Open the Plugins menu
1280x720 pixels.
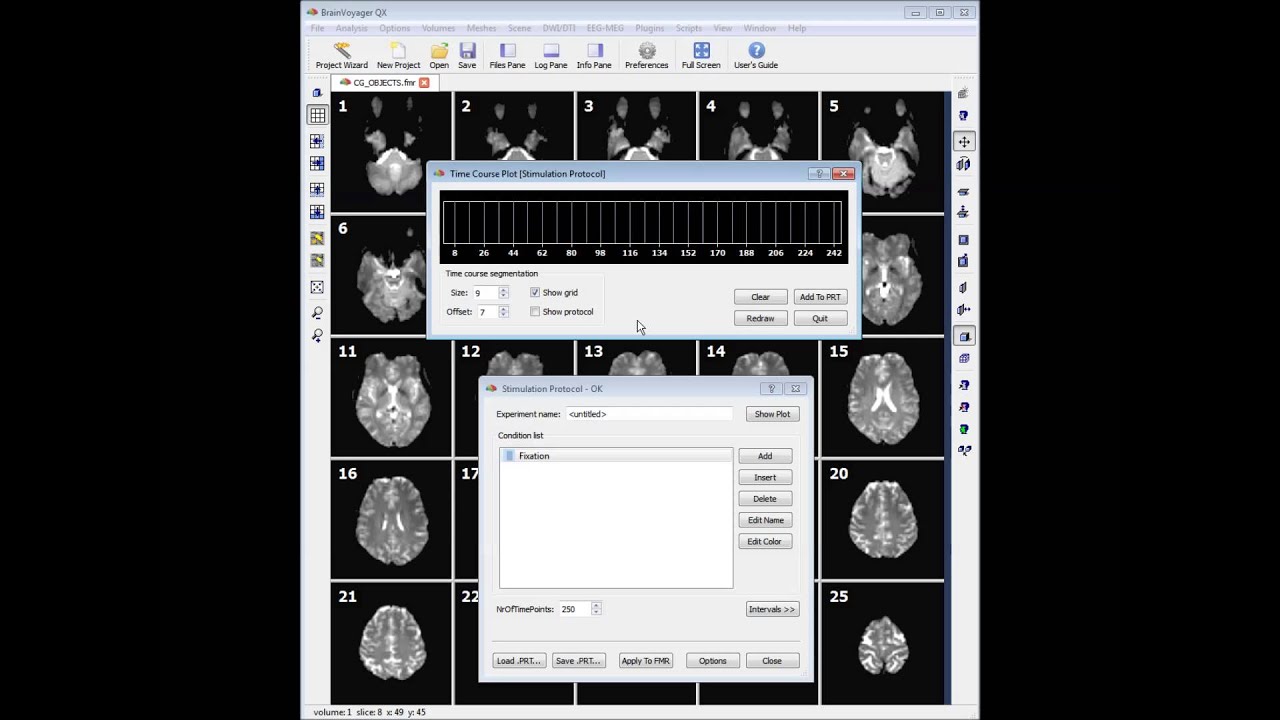coord(650,28)
